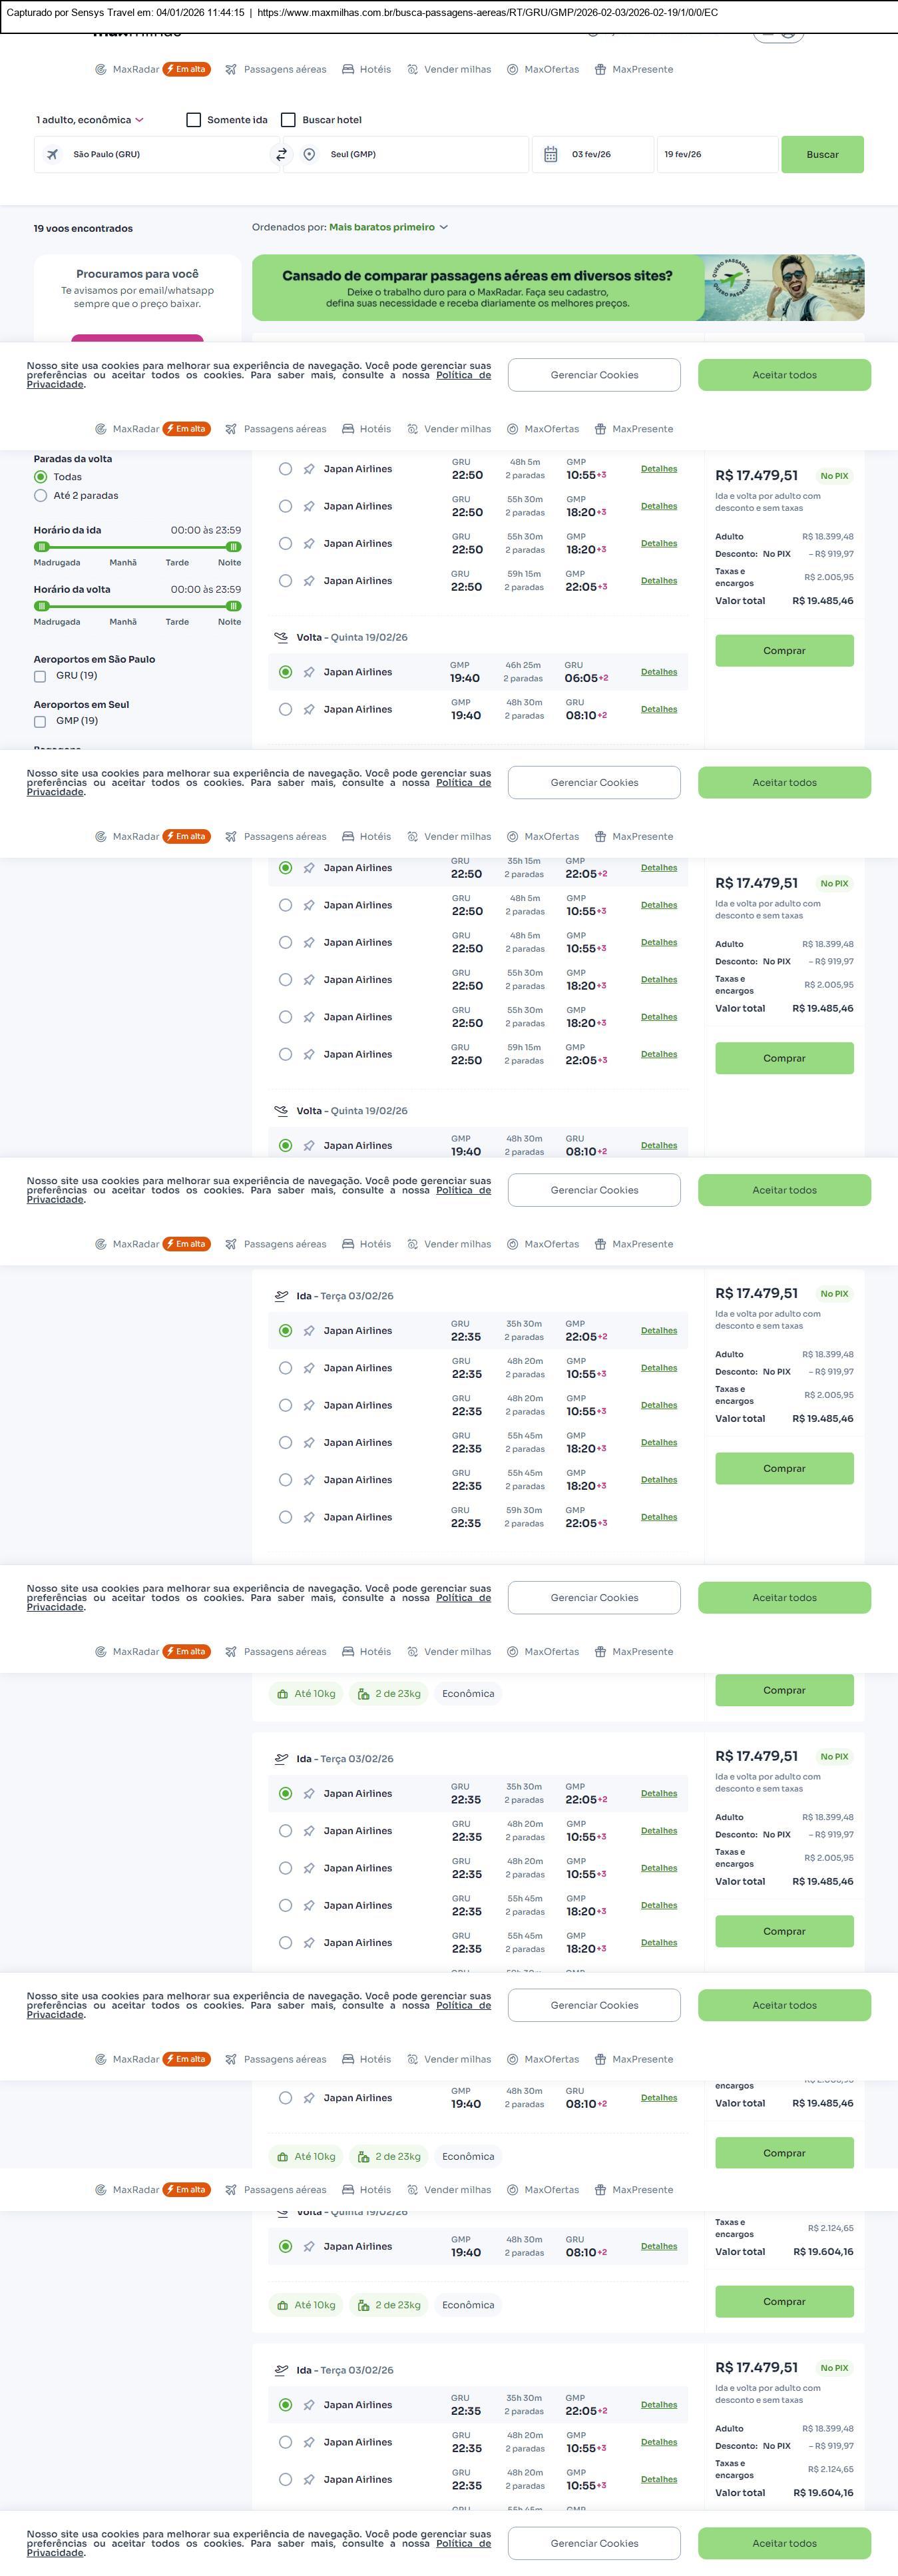Swap origin and destination airports

coord(281,155)
